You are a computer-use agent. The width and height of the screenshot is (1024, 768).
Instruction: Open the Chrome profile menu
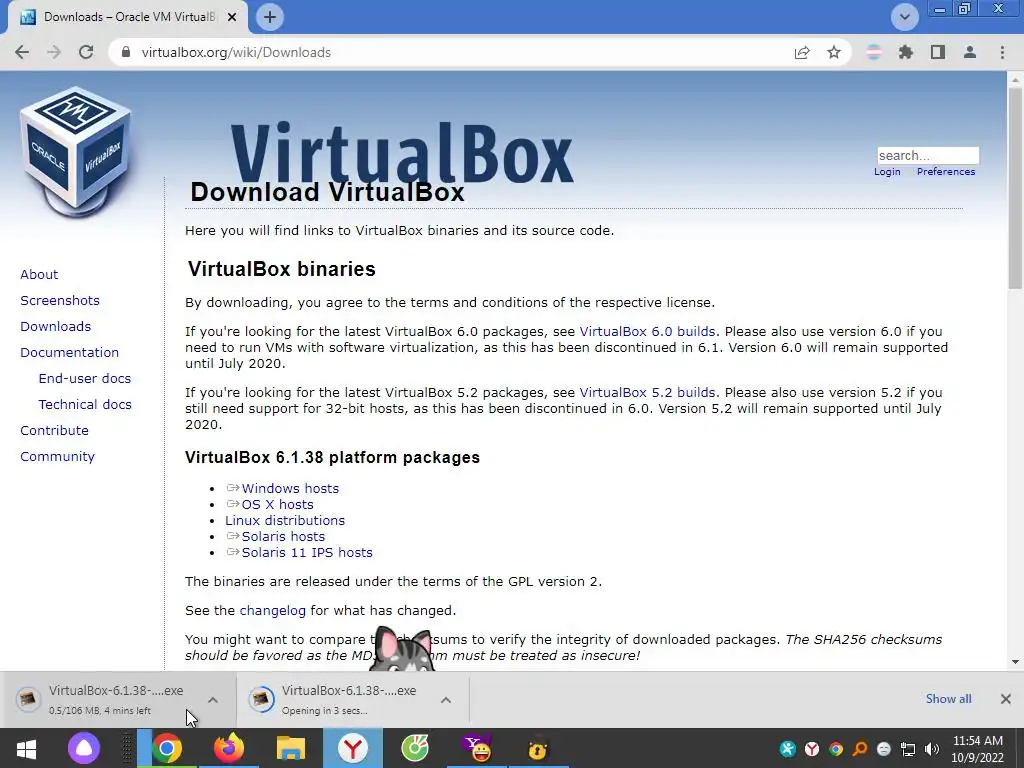[970, 52]
